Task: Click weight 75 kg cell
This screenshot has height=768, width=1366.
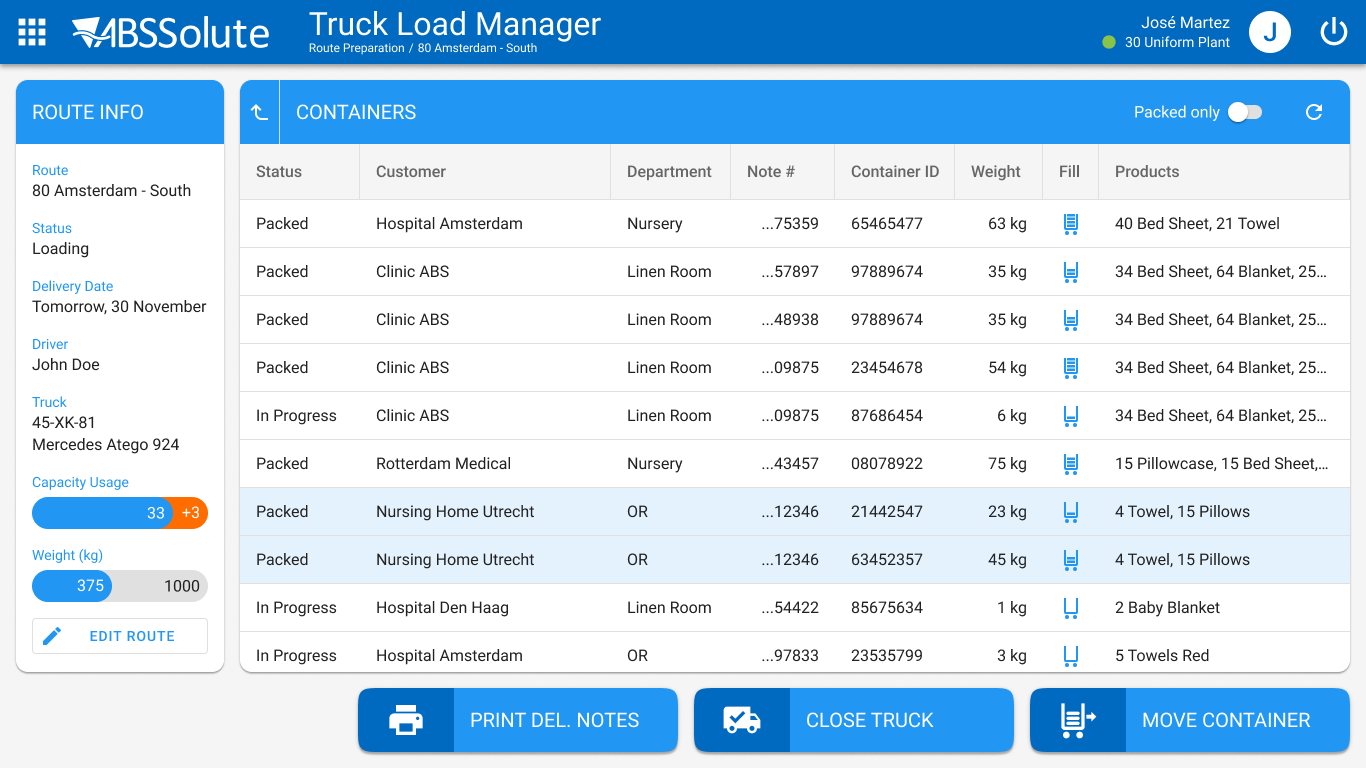Action: (x=1007, y=464)
